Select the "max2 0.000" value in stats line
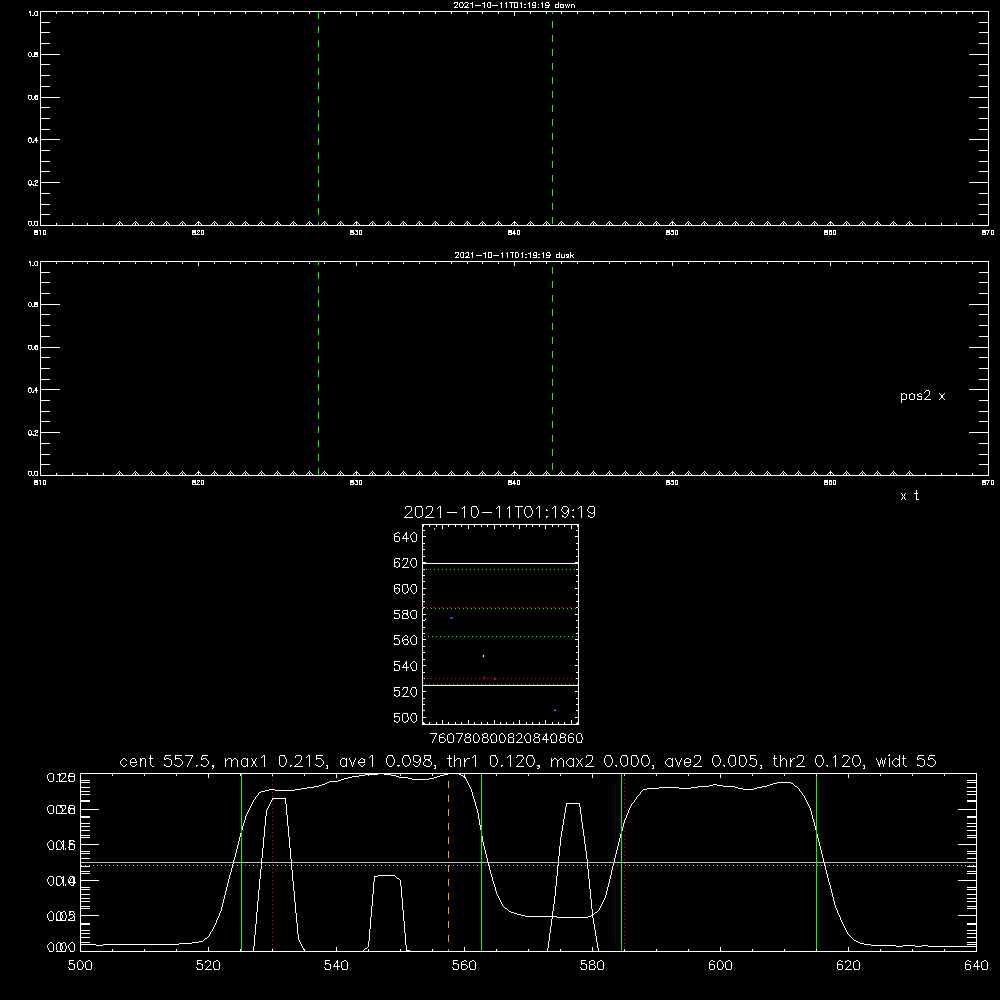The width and height of the screenshot is (1000, 1000). pyautogui.click(x=601, y=761)
